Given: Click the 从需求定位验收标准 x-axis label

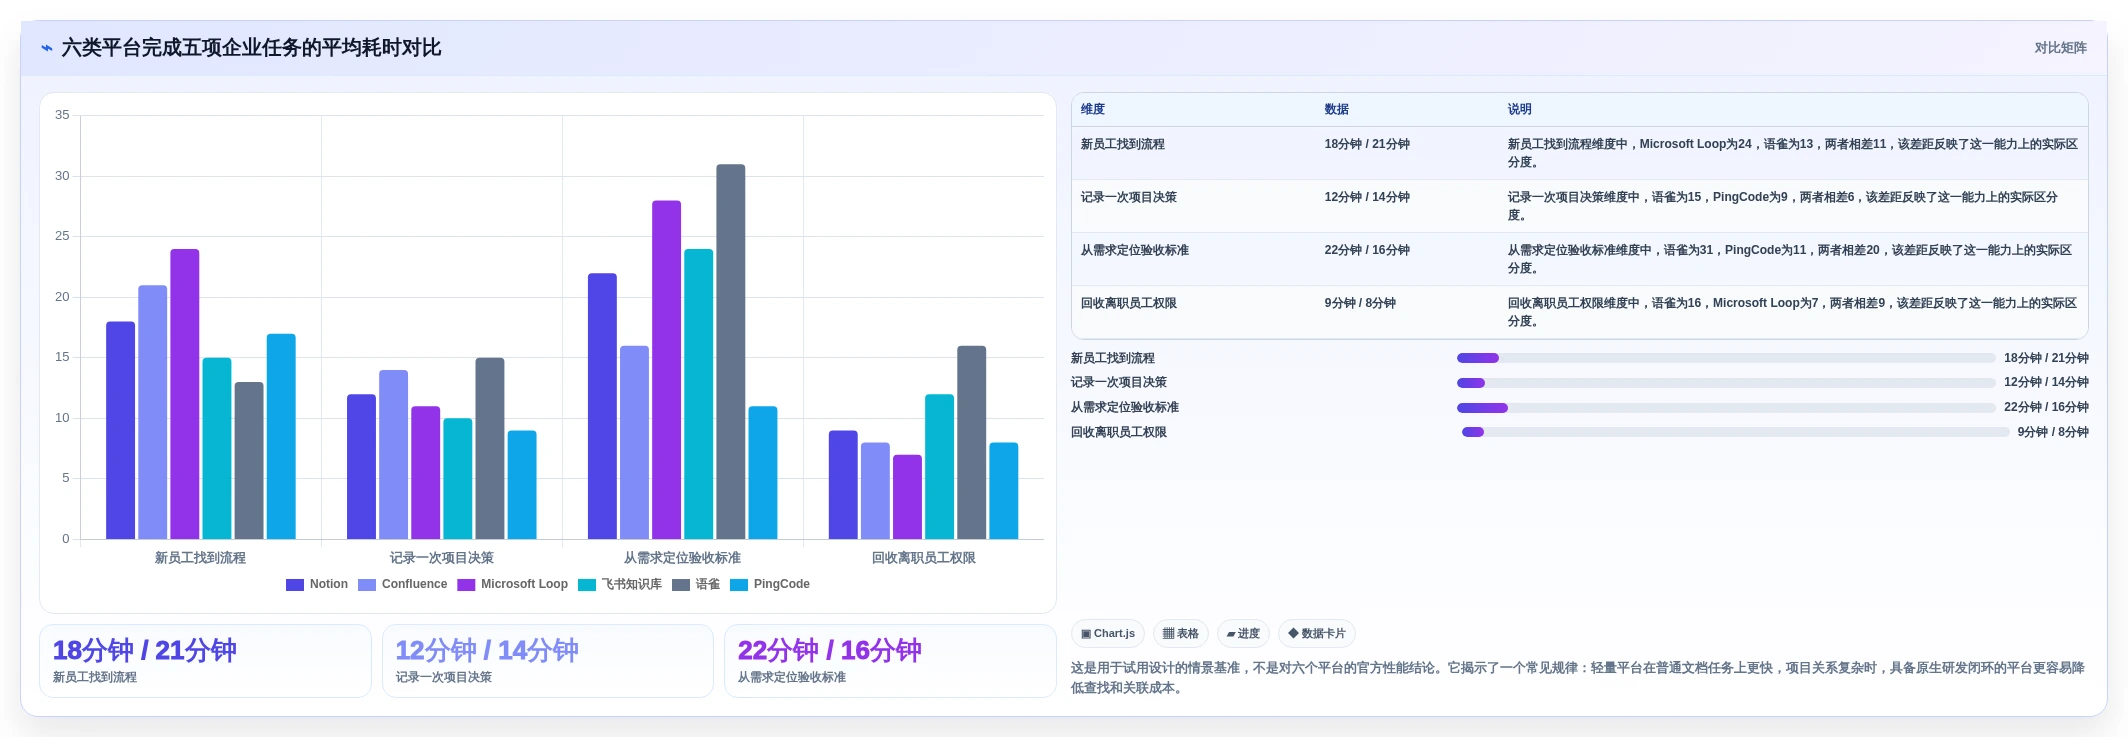Looking at the screenshot, I should pos(682,558).
